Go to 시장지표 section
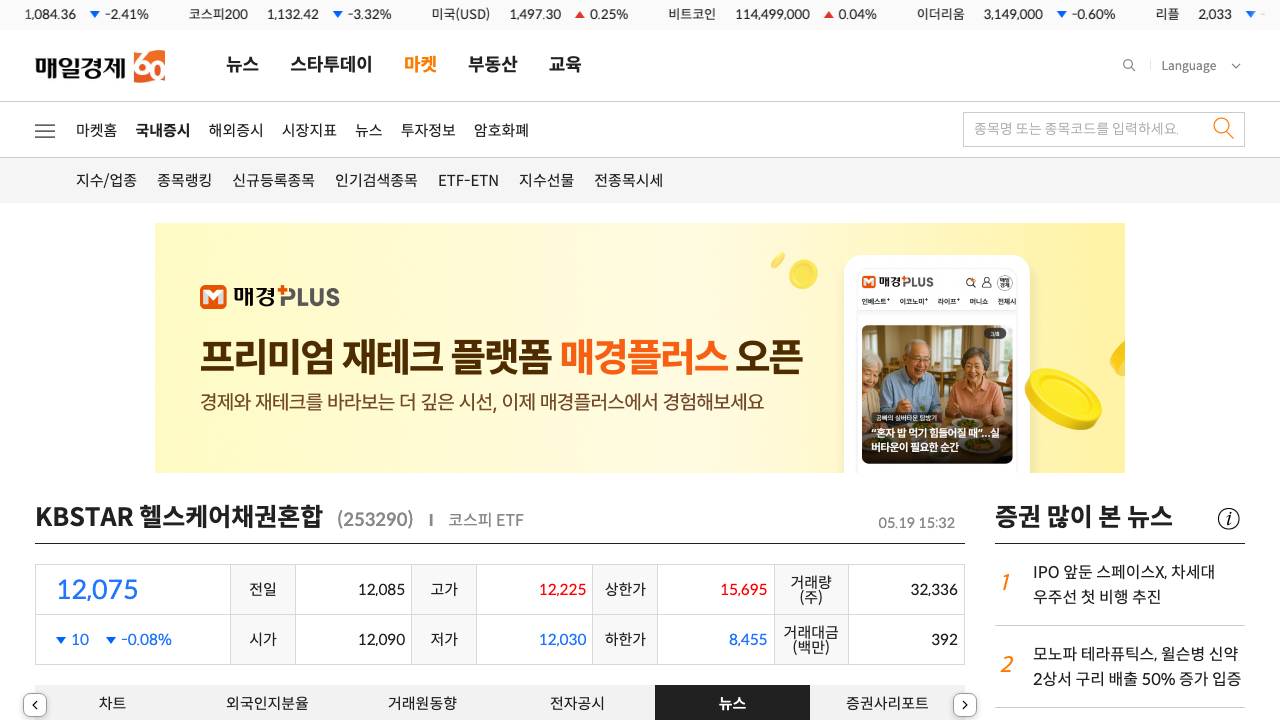 pyautogui.click(x=309, y=130)
